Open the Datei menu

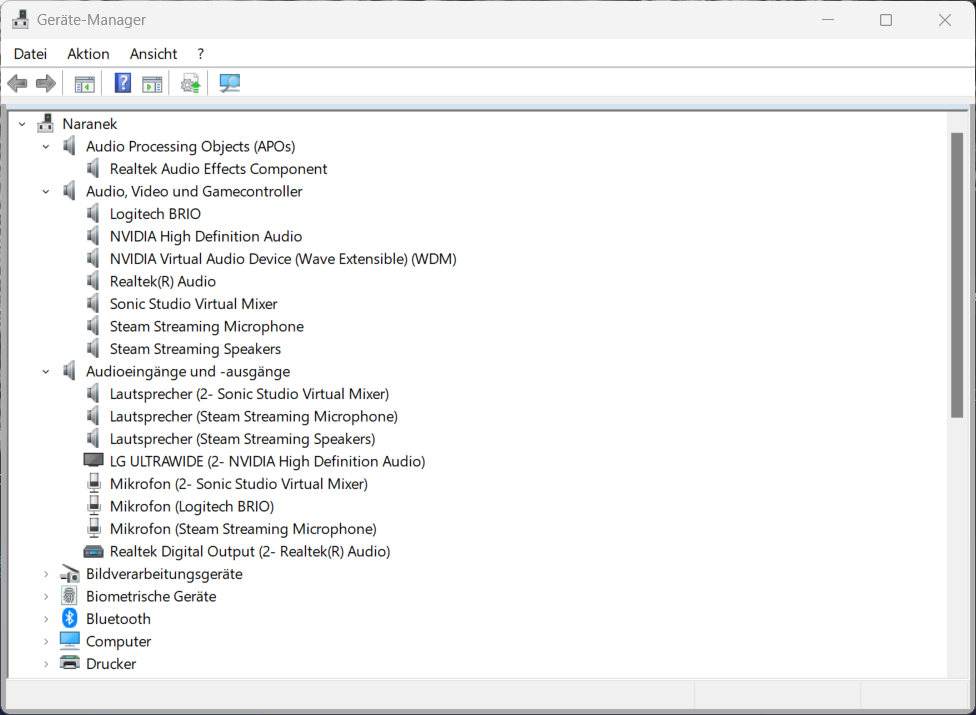point(30,54)
